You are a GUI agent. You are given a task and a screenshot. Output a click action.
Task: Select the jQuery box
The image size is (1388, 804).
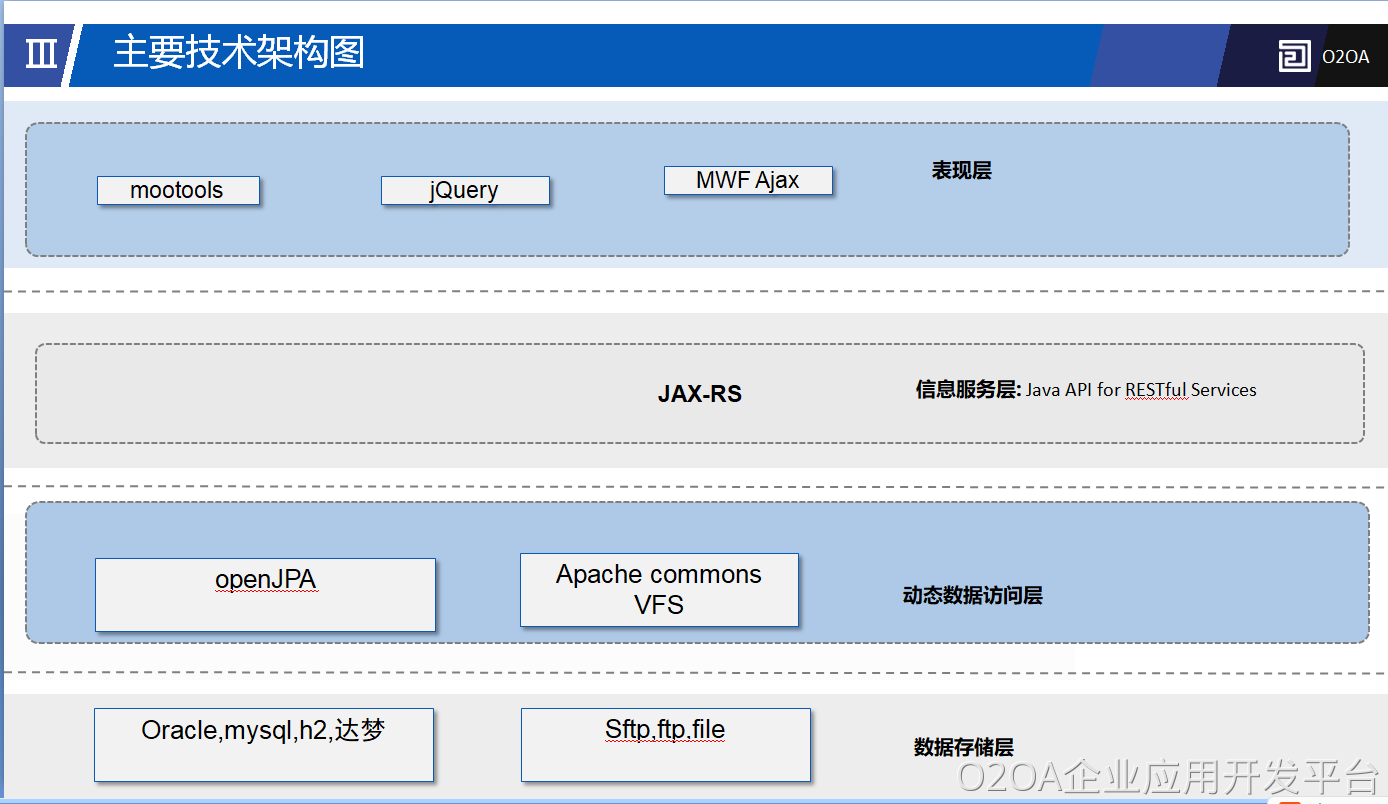(x=465, y=190)
